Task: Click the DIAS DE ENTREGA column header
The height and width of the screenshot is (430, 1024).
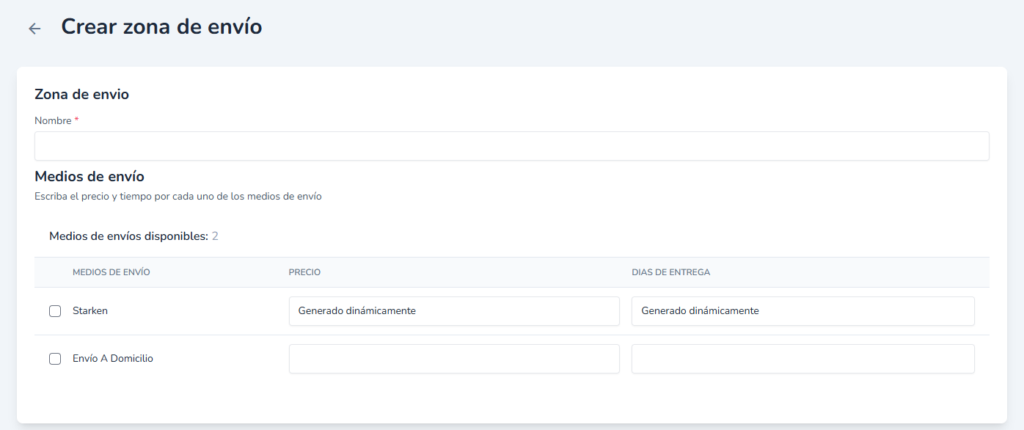Action: click(671, 272)
